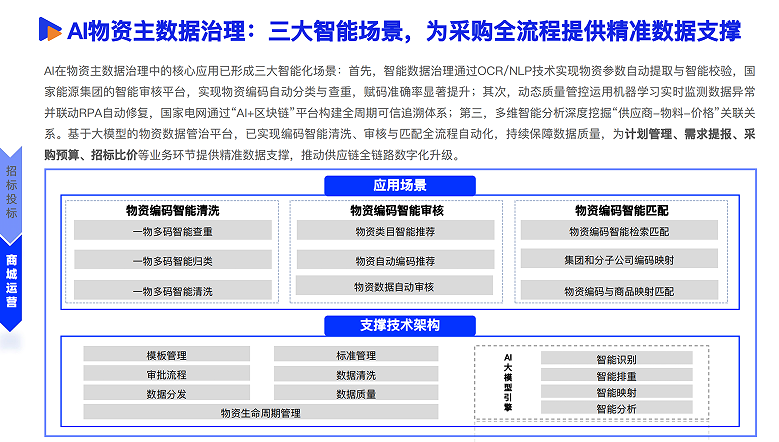
Task: Select the 物资类目智能推荐 box
Action: coord(395,231)
